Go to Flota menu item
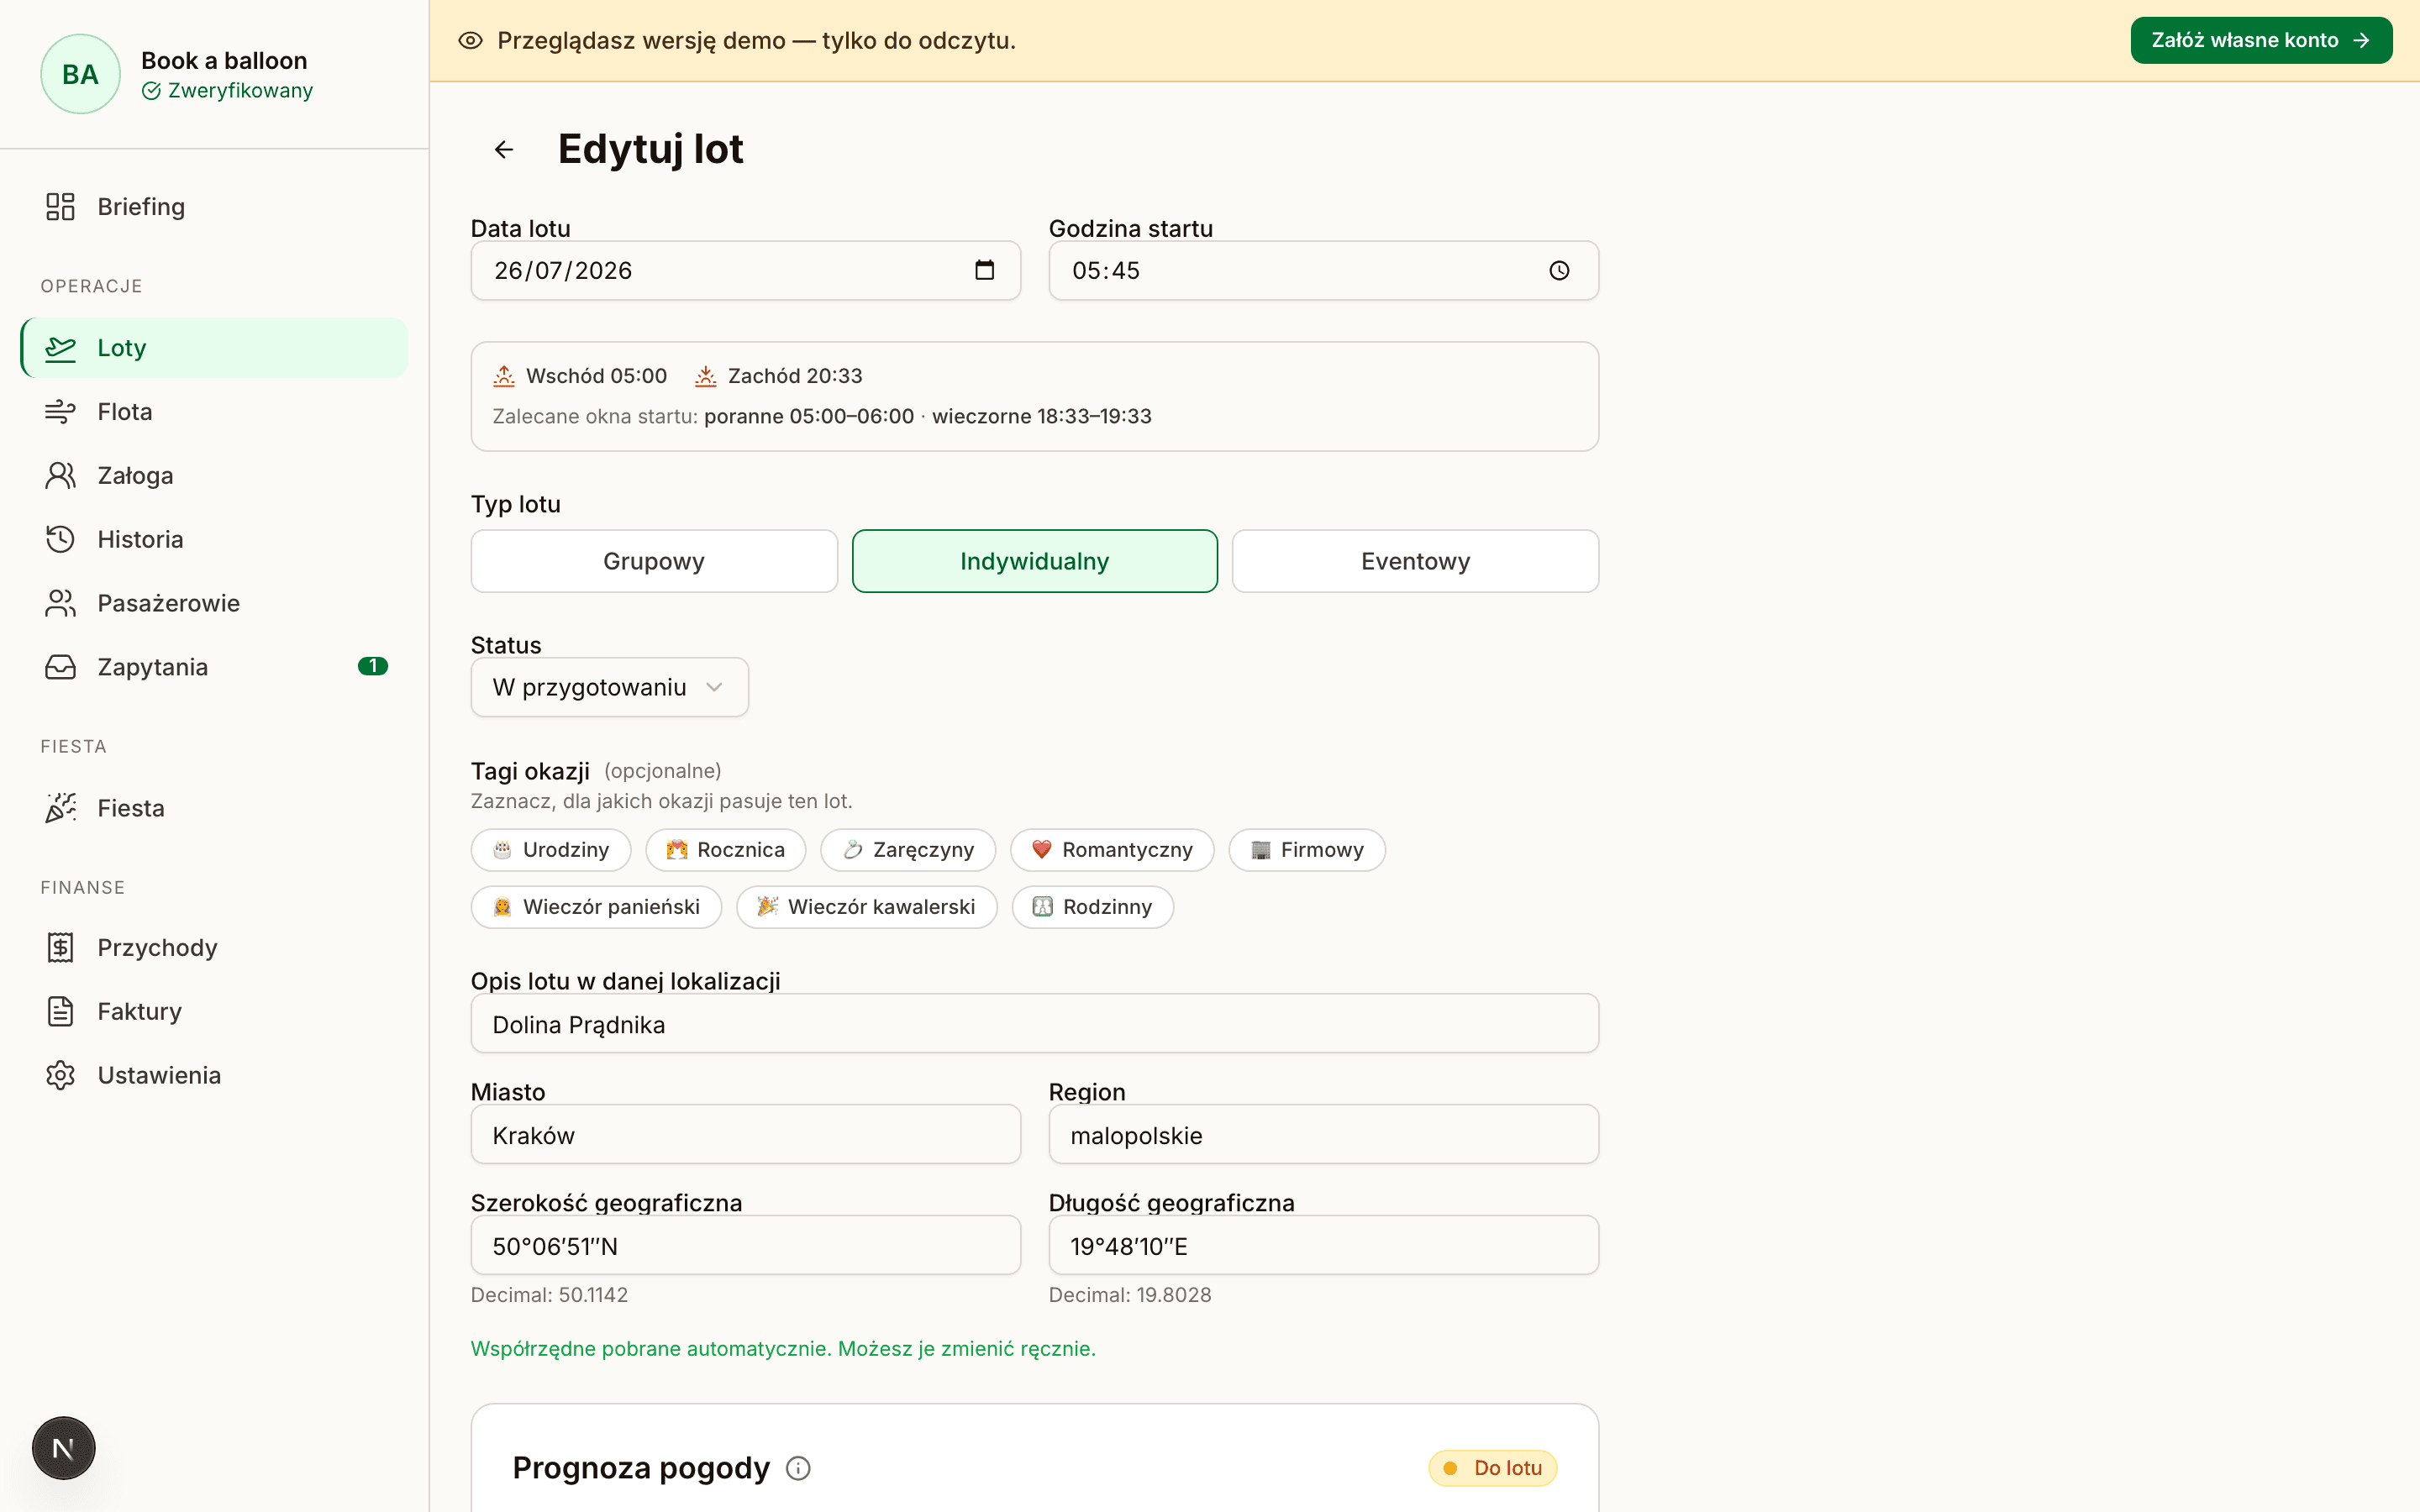The image size is (2420, 1512). [214, 412]
